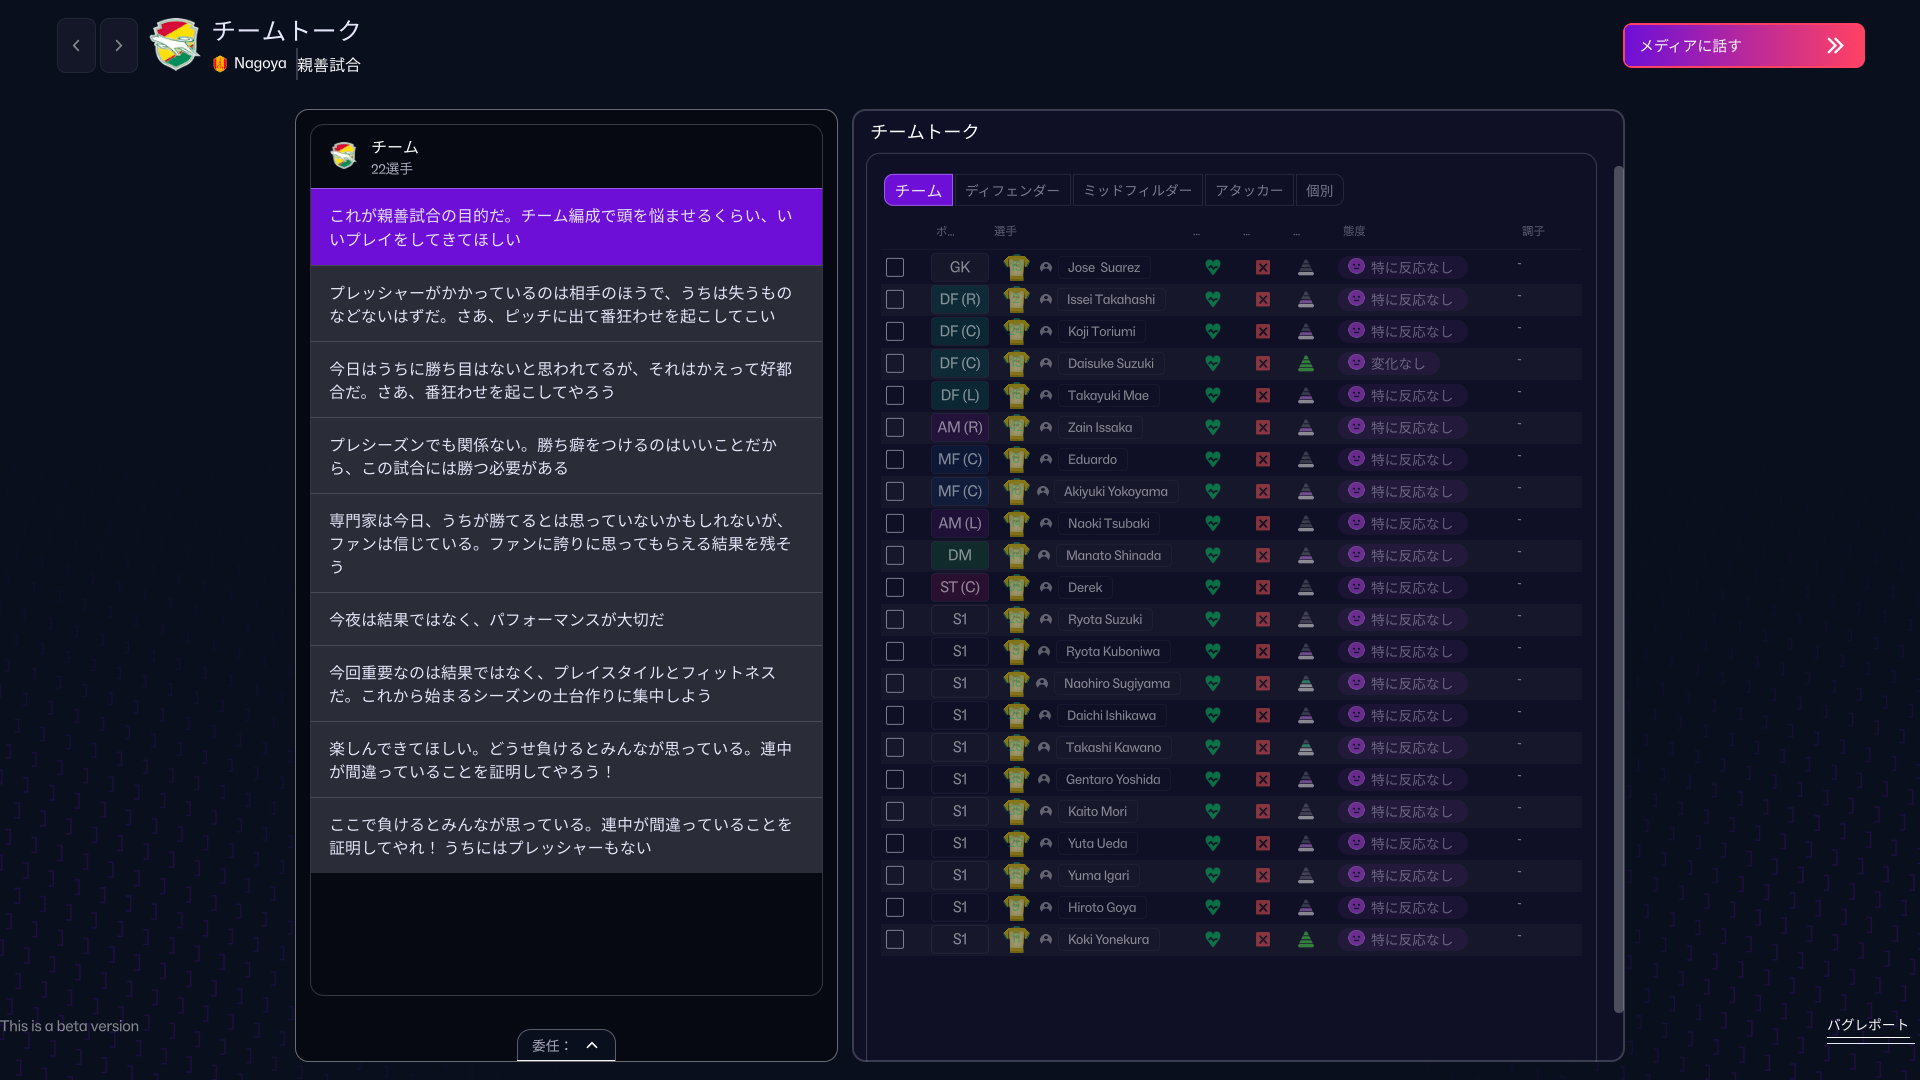The width and height of the screenshot is (1920, 1080).
Task: Sort by the 態度 column header
Action: (1354, 231)
